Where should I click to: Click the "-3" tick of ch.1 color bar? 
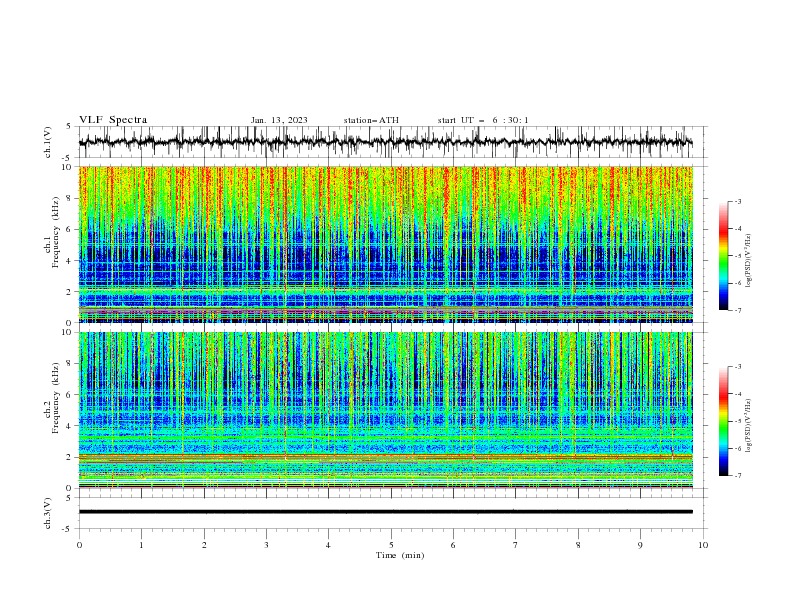pos(738,201)
